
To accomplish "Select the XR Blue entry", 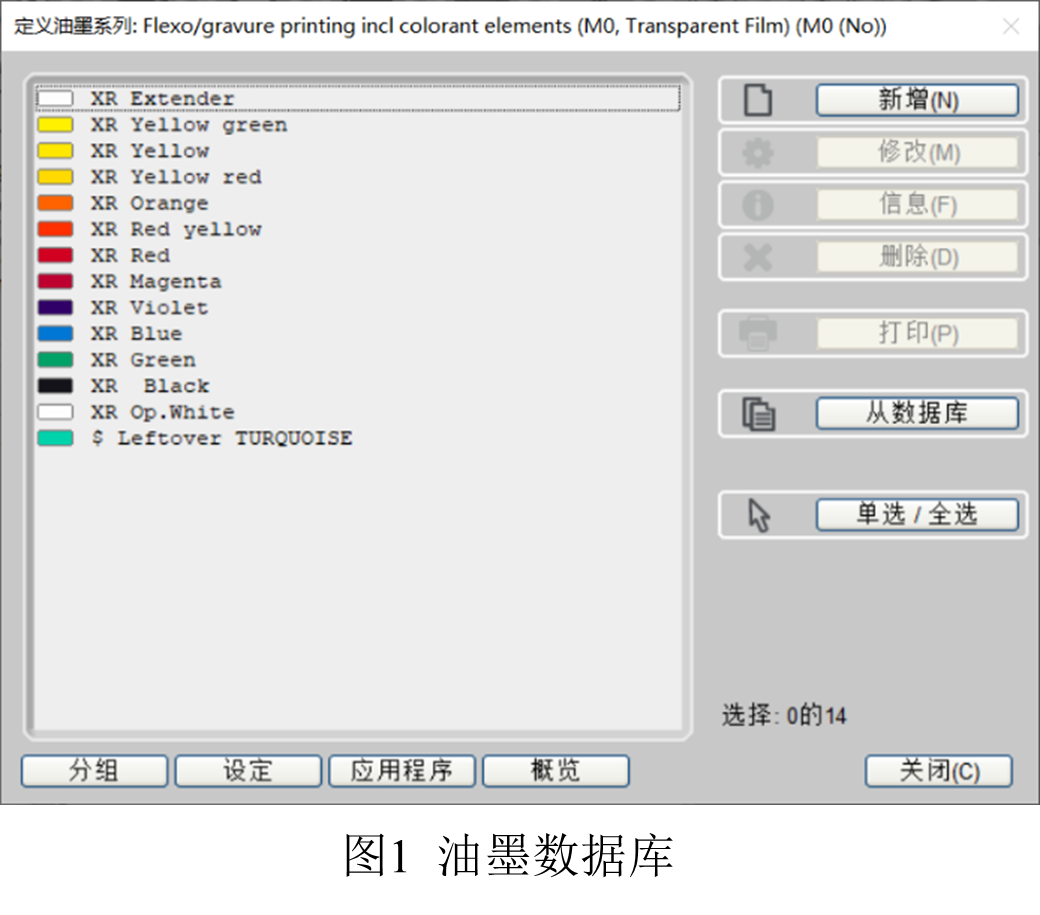I will click(x=358, y=334).
